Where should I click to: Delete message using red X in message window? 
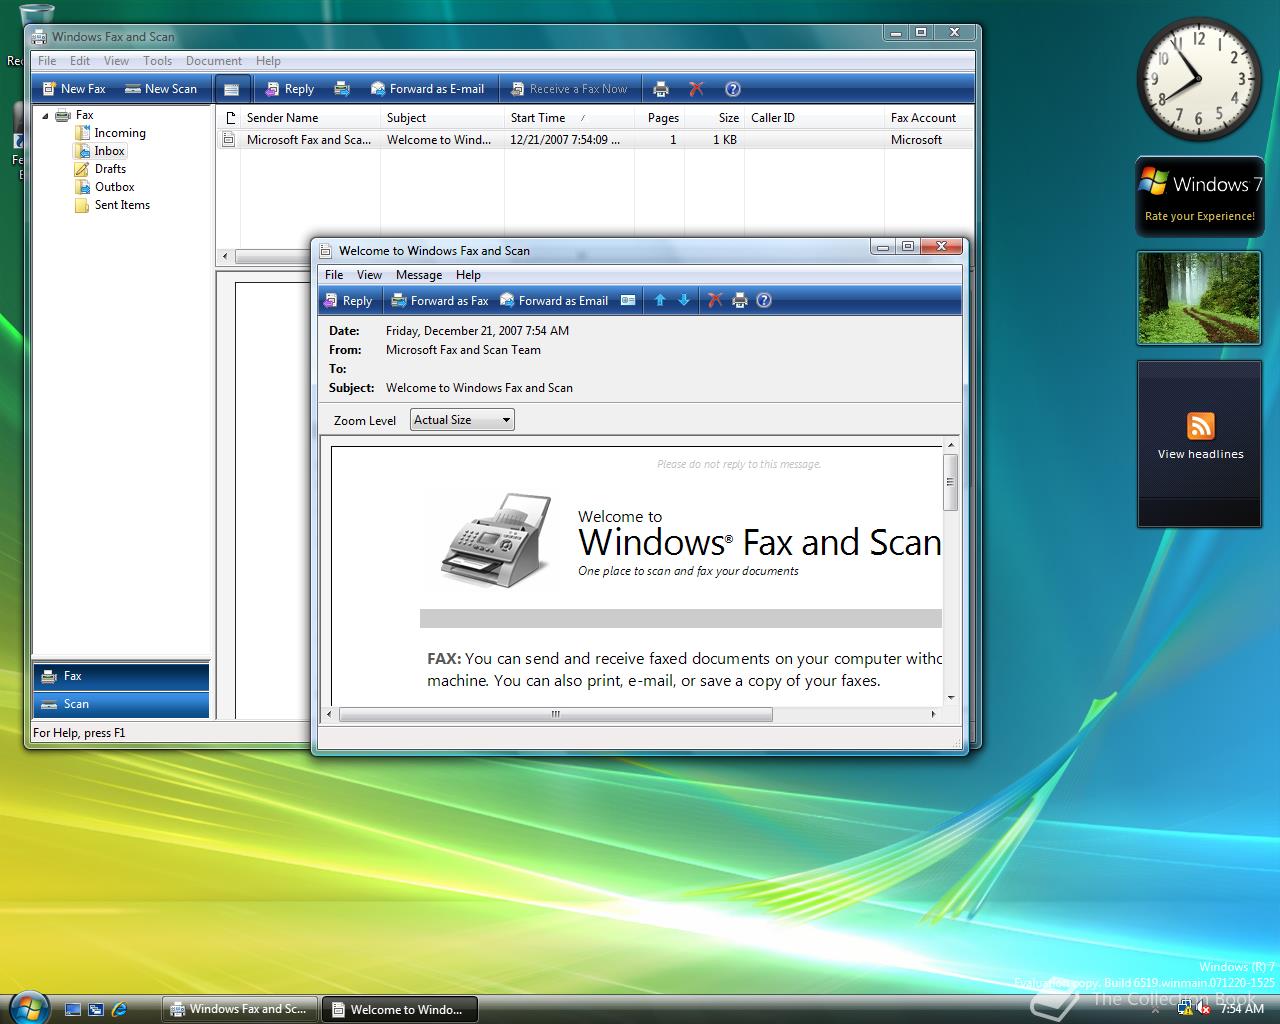715,301
